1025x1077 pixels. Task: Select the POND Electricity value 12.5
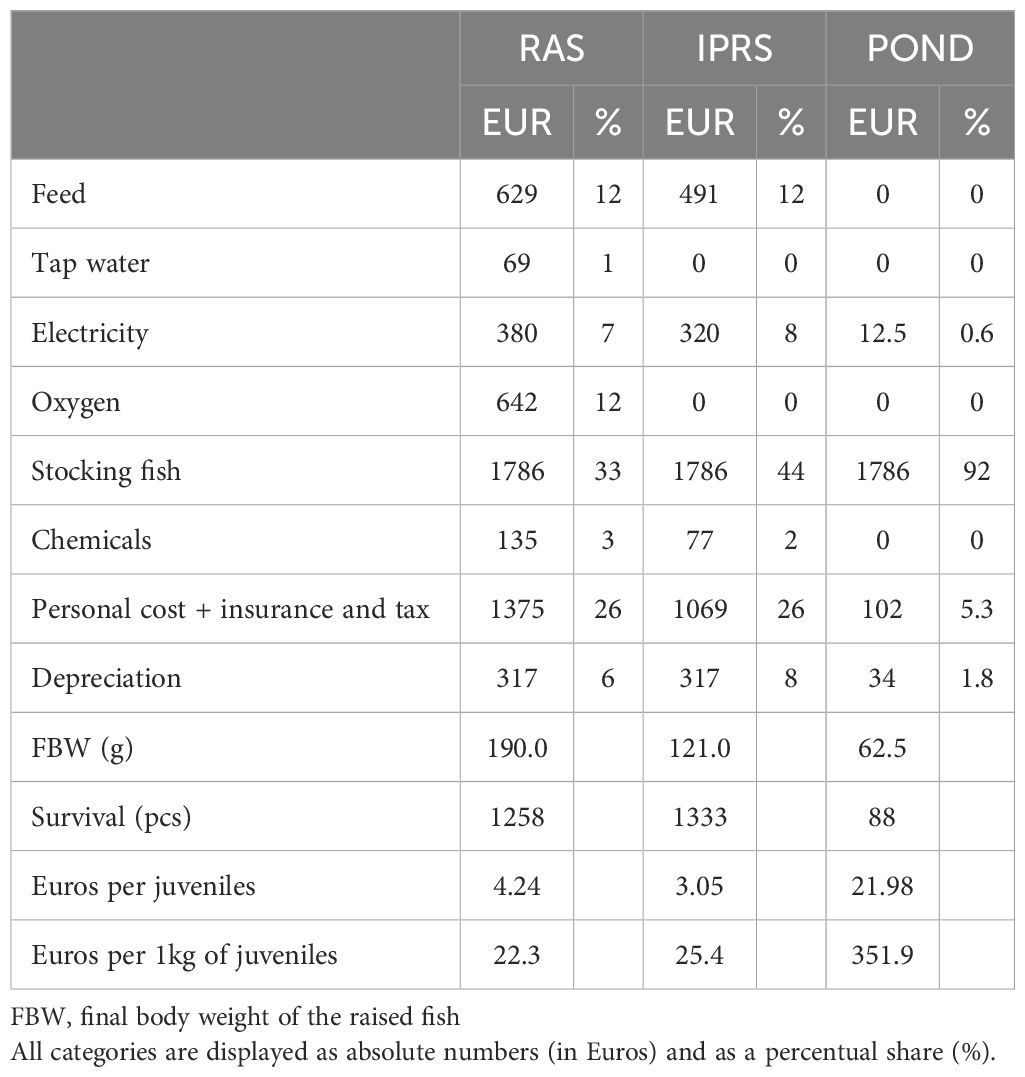882,332
